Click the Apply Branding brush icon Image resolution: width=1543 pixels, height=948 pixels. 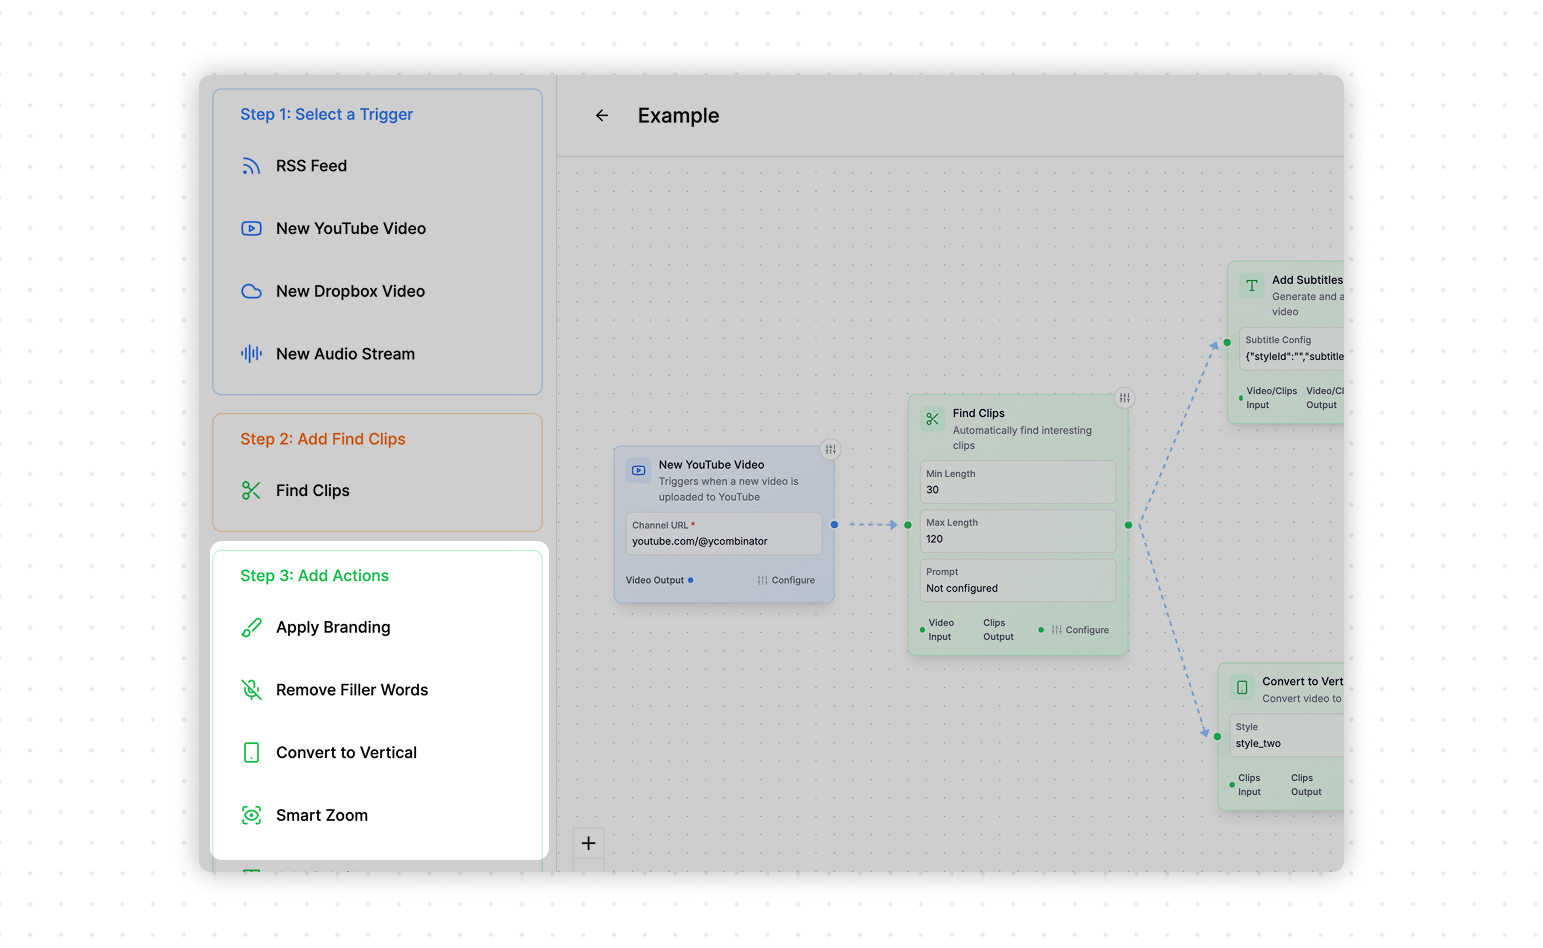tap(251, 628)
